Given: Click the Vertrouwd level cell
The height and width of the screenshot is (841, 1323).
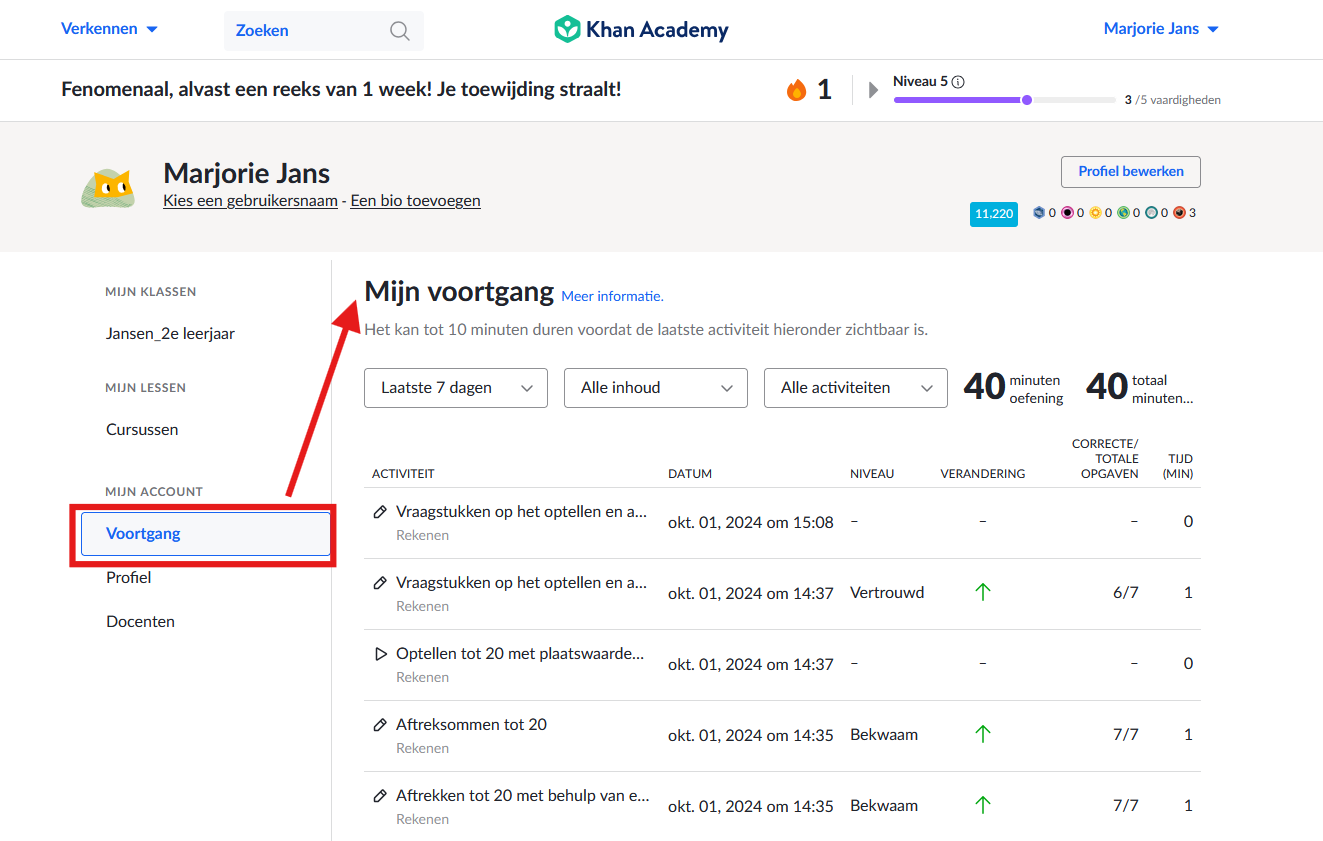Looking at the screenshot, I should pos(887,593).
